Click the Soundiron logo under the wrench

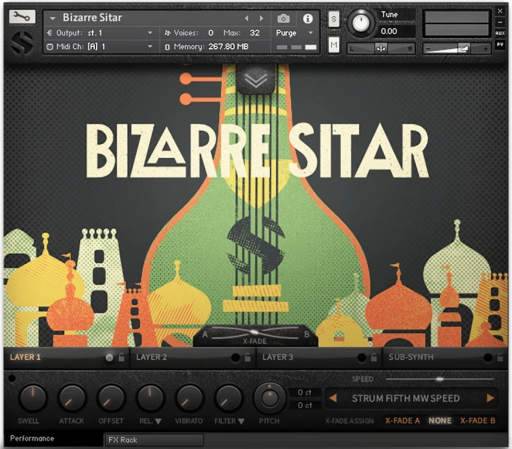coord(22,43)
